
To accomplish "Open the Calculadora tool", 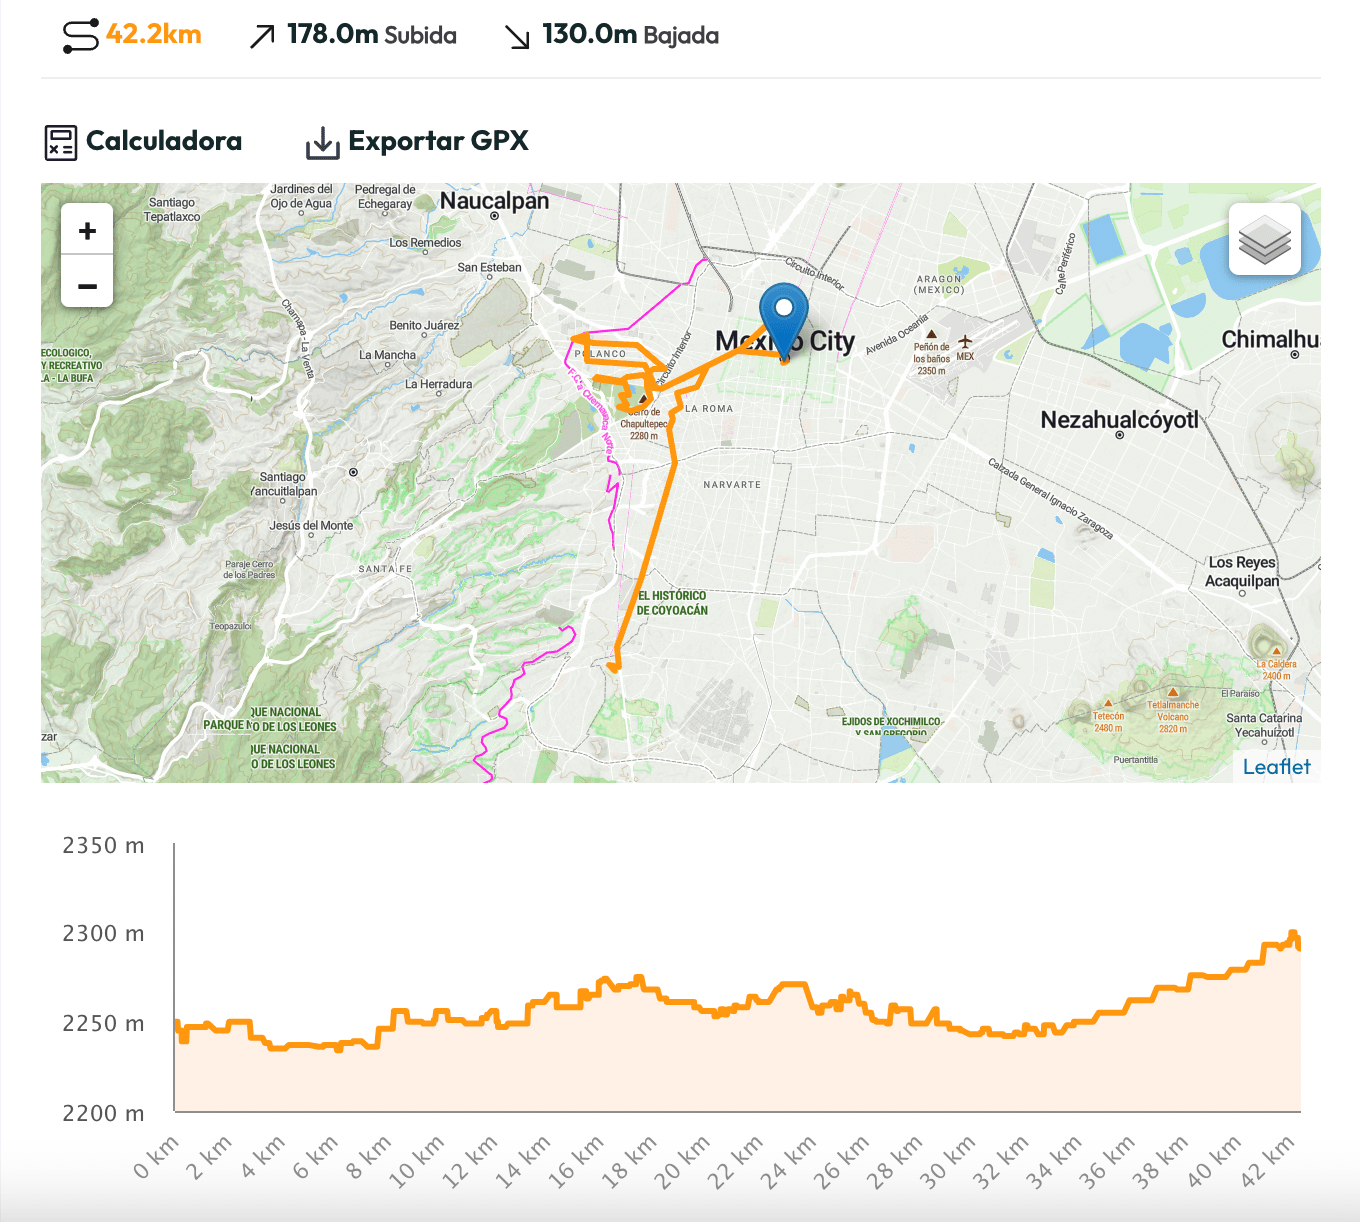I will click(x=163, y=141).
